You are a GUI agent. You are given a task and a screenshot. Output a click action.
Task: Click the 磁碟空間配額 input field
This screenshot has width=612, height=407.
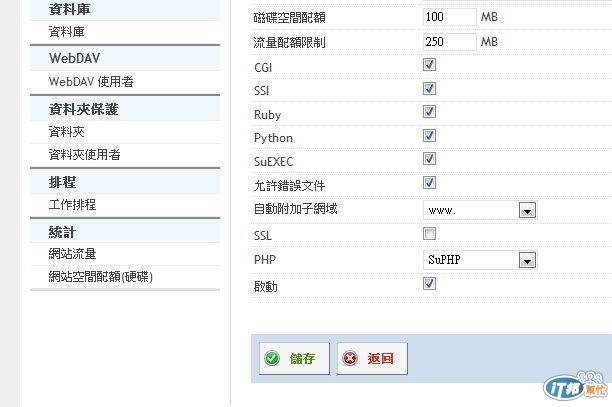tap(450, 17)
